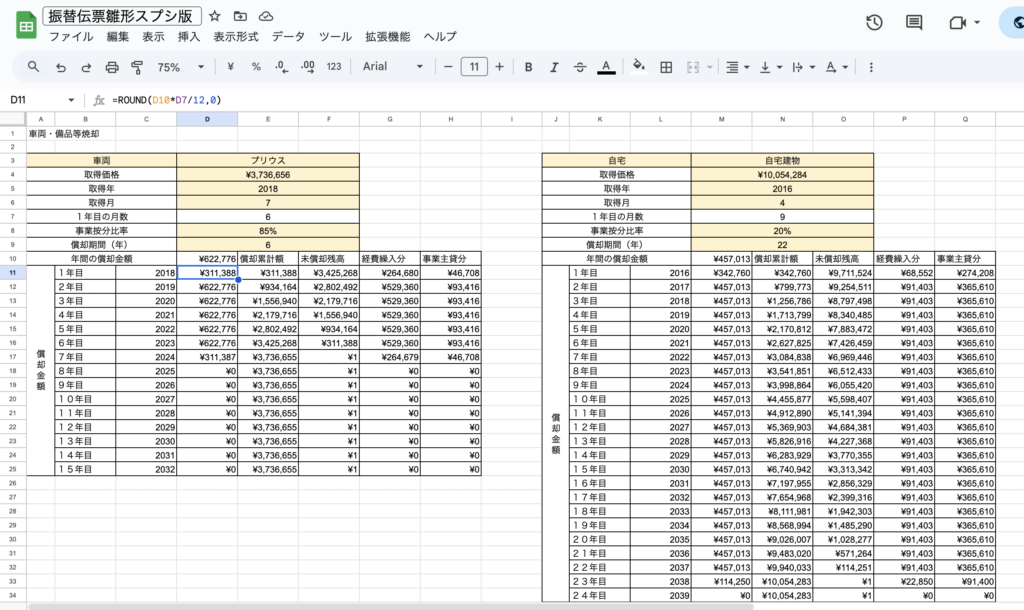Star this spreadsheet document

coord(214,17)
